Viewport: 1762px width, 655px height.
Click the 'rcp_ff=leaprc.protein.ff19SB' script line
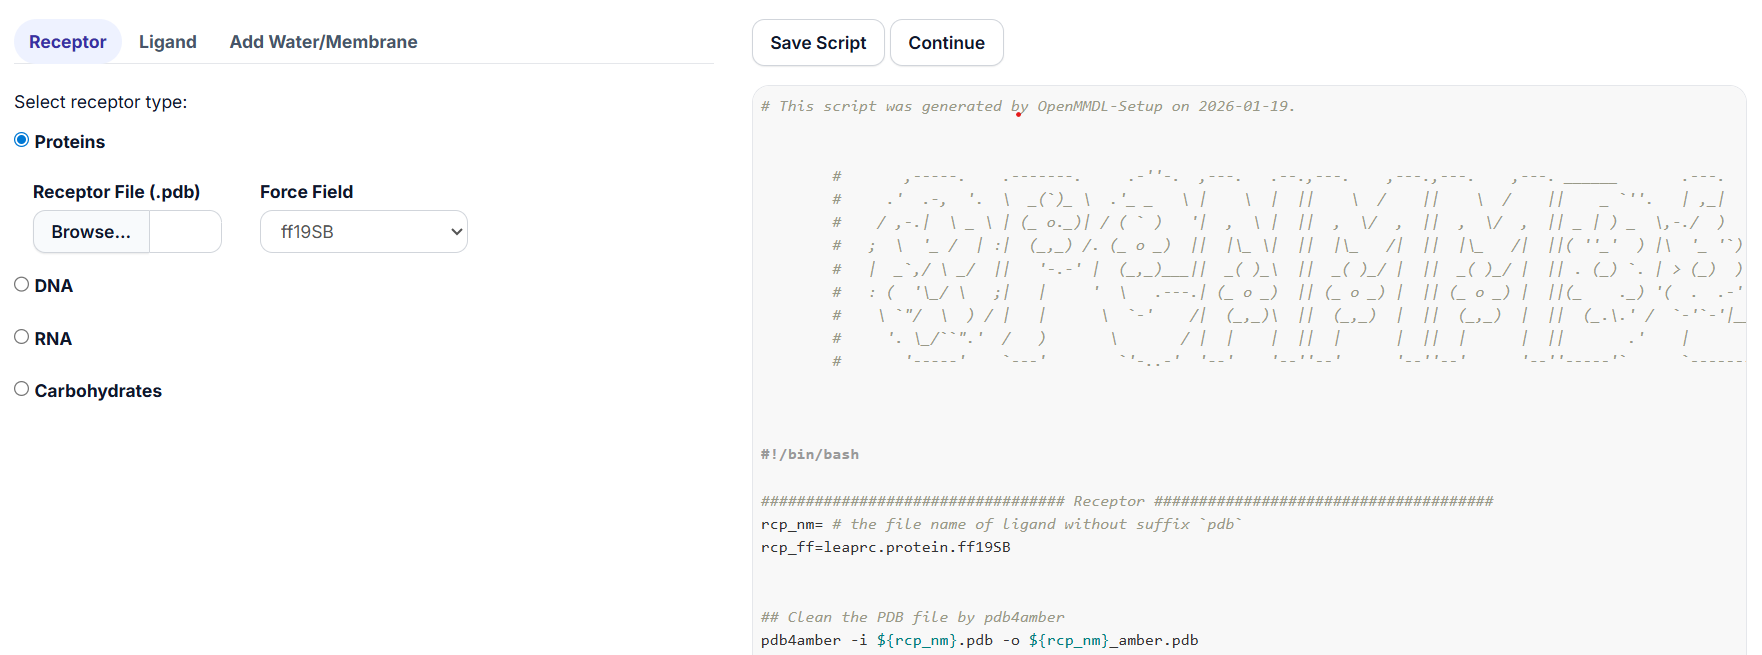click(885, 547)
